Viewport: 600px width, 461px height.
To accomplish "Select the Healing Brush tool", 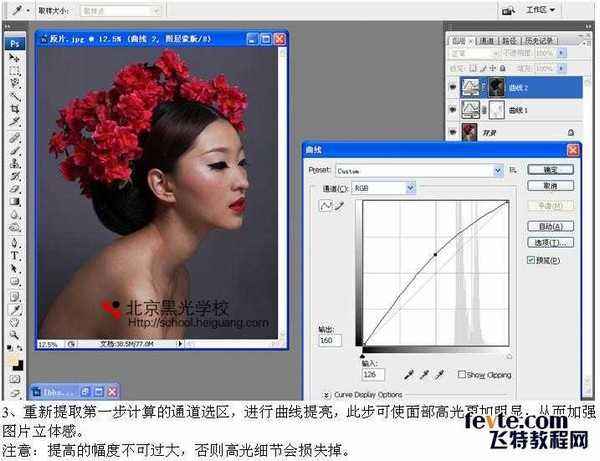I will [x=15, y=138].
